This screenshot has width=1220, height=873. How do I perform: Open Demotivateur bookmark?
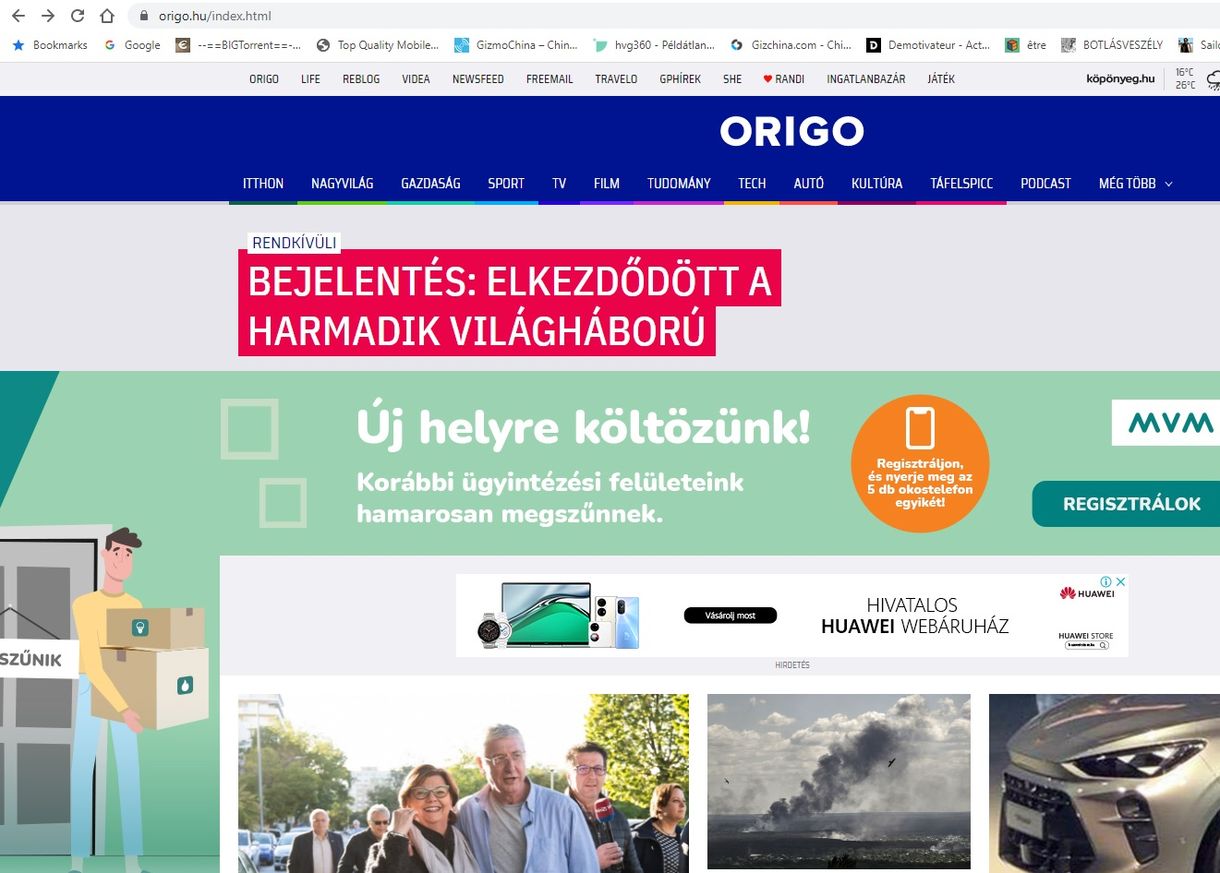pos(928,45)
